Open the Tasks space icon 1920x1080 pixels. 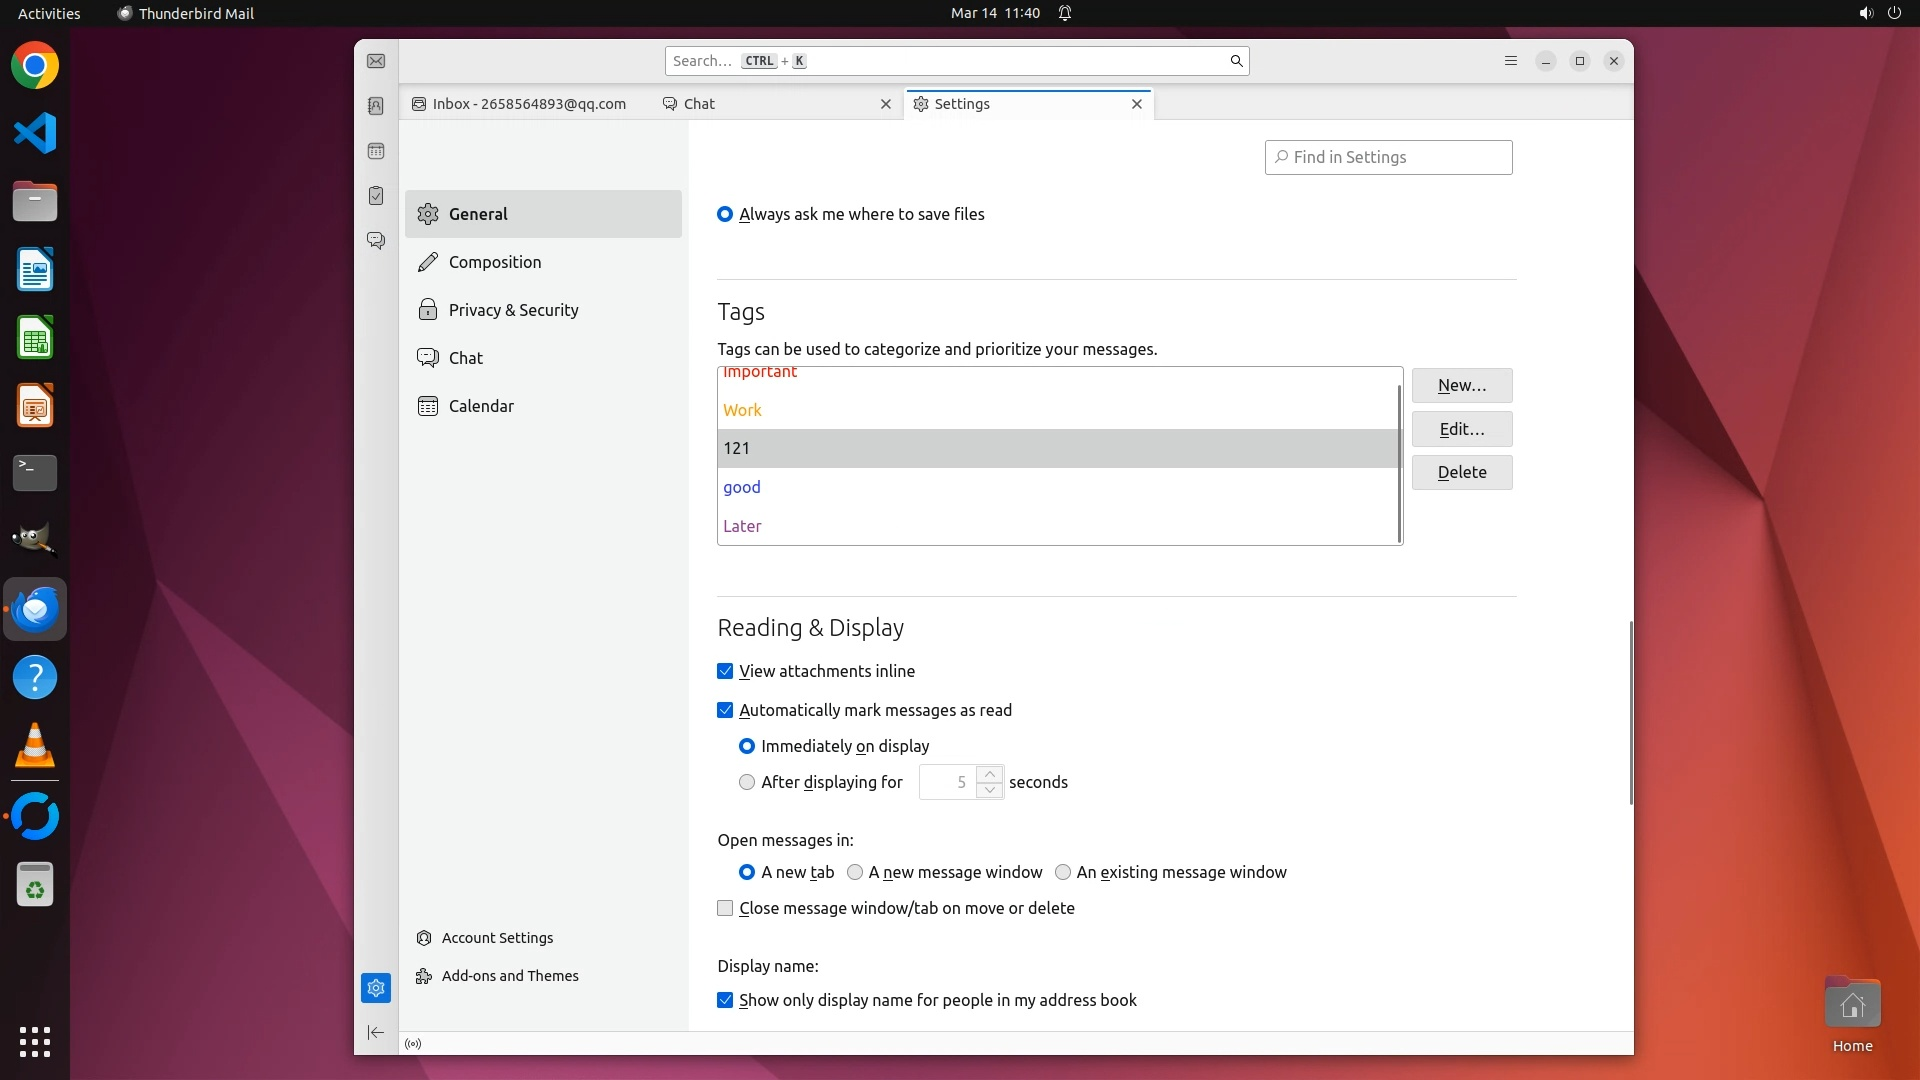pyautogui.click(x=376, y=196)
